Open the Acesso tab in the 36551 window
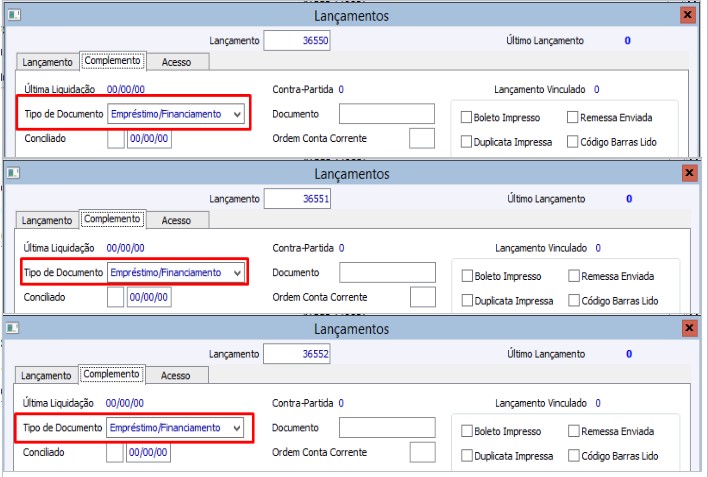Screen dimensions: 708x477 [176, 220]
